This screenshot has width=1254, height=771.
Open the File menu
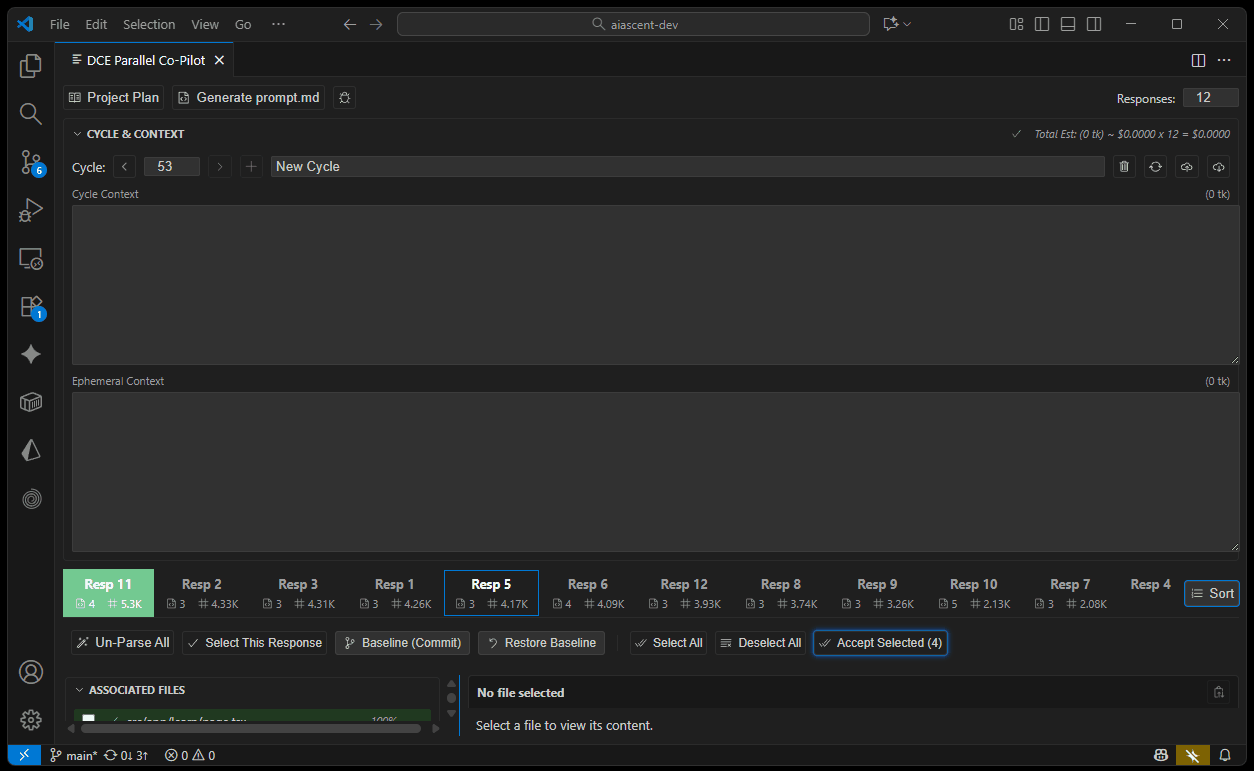pos(59,24)
